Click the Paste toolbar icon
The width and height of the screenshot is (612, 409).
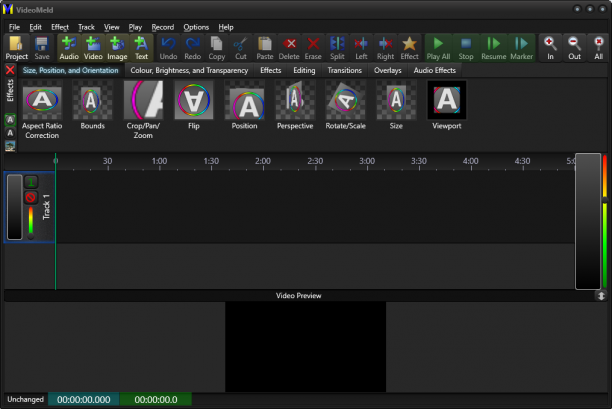265,48
